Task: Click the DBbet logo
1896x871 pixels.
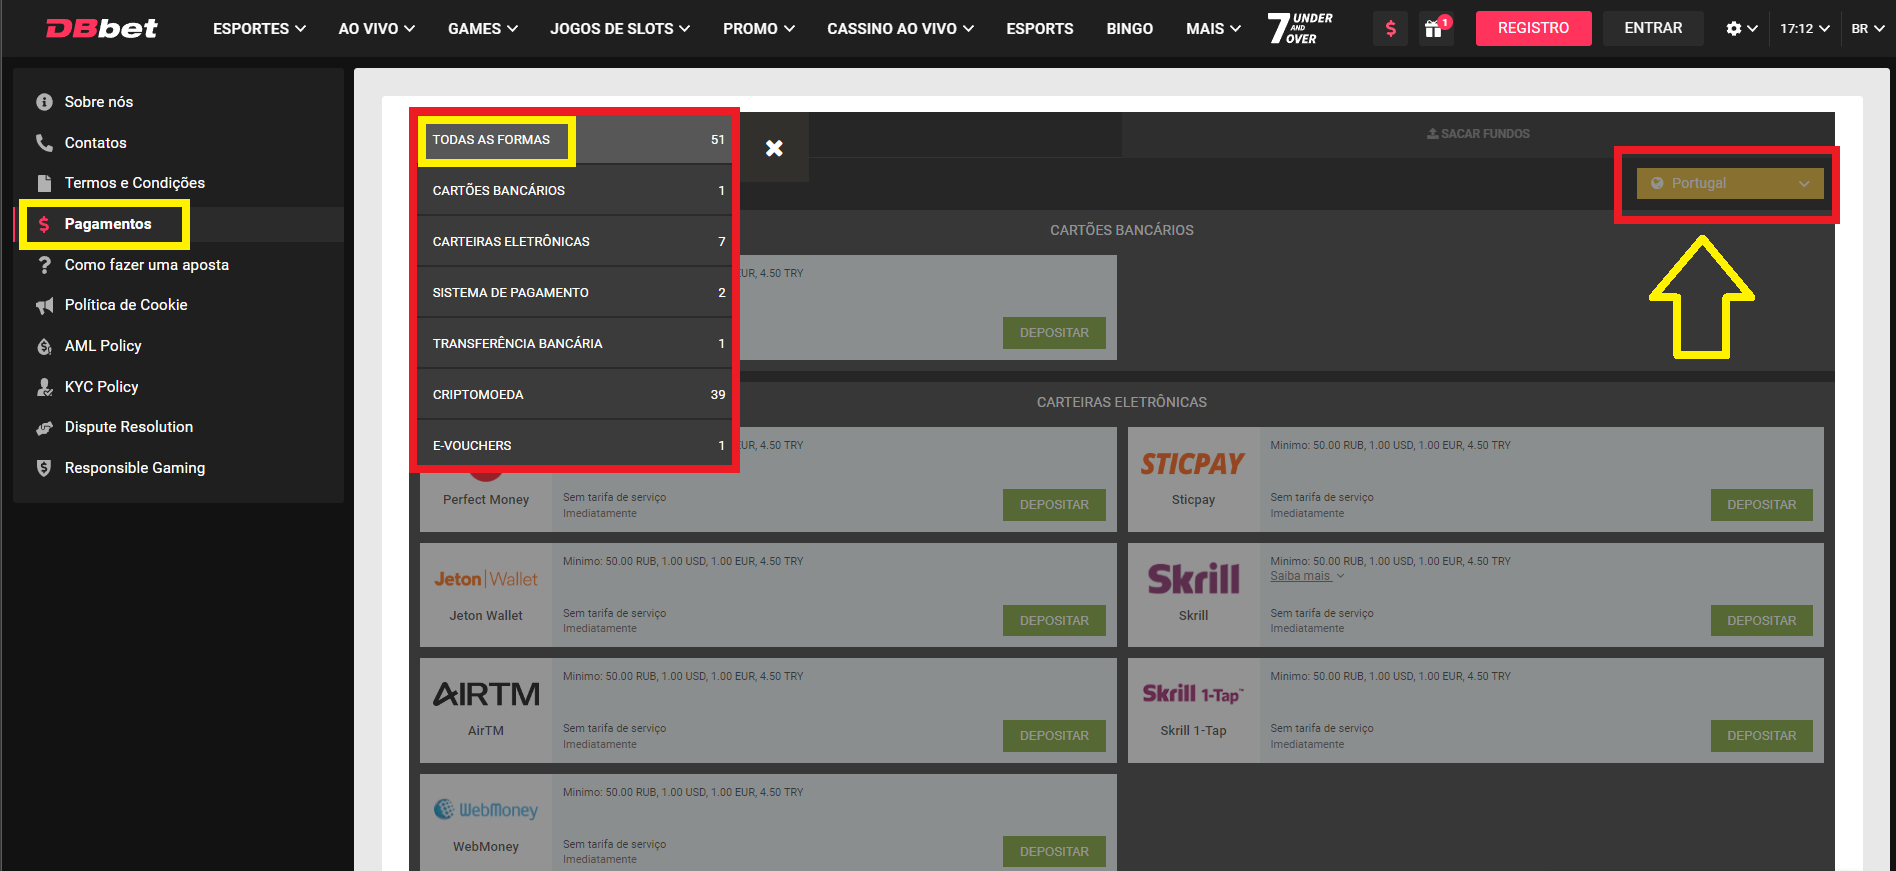Action: pyautogui.click(x=102, y=28)
